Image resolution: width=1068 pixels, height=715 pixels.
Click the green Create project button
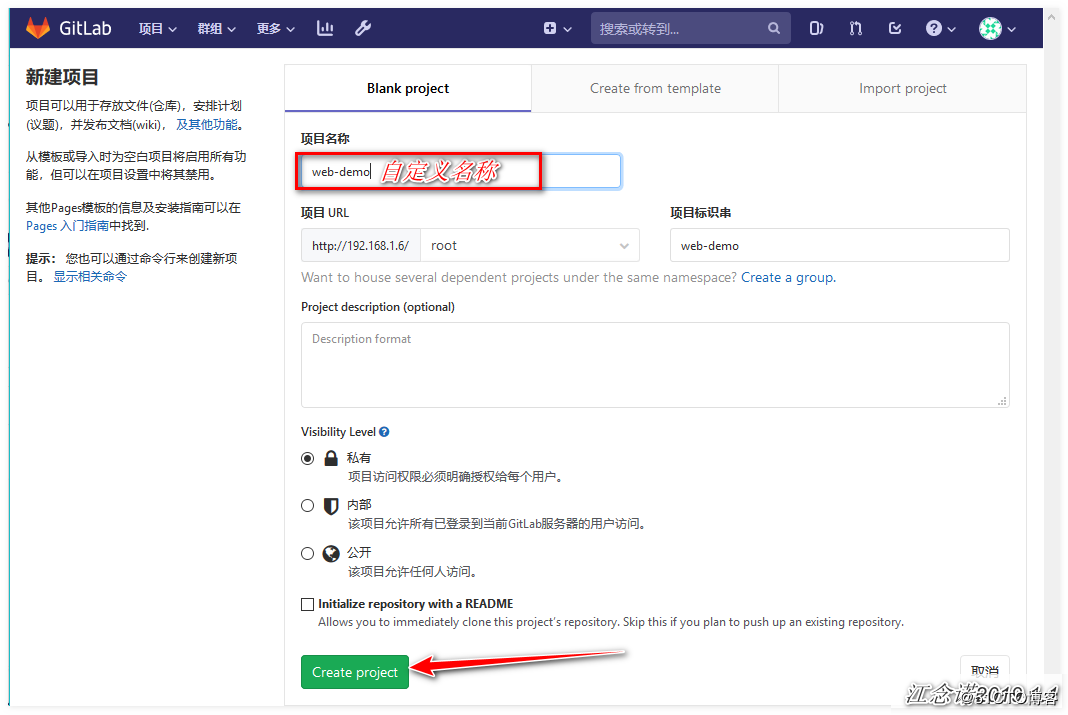coord(355,672)
